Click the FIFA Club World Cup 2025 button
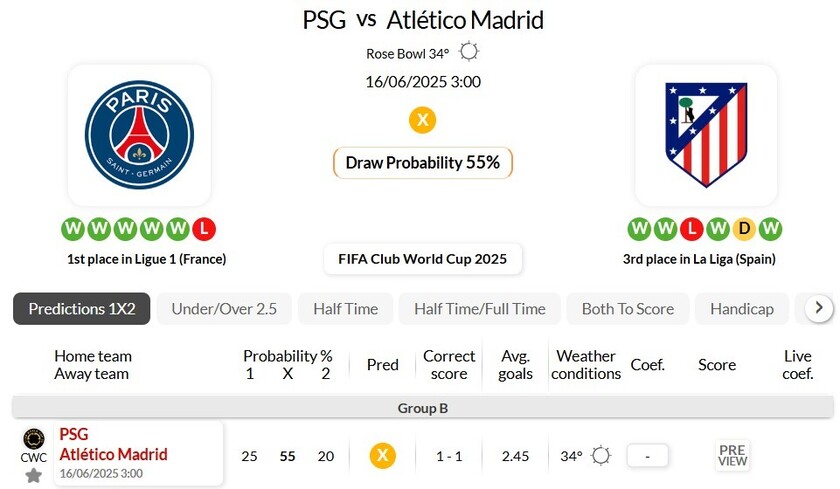Screen dimensions: 840x489 tap(423, 259)
